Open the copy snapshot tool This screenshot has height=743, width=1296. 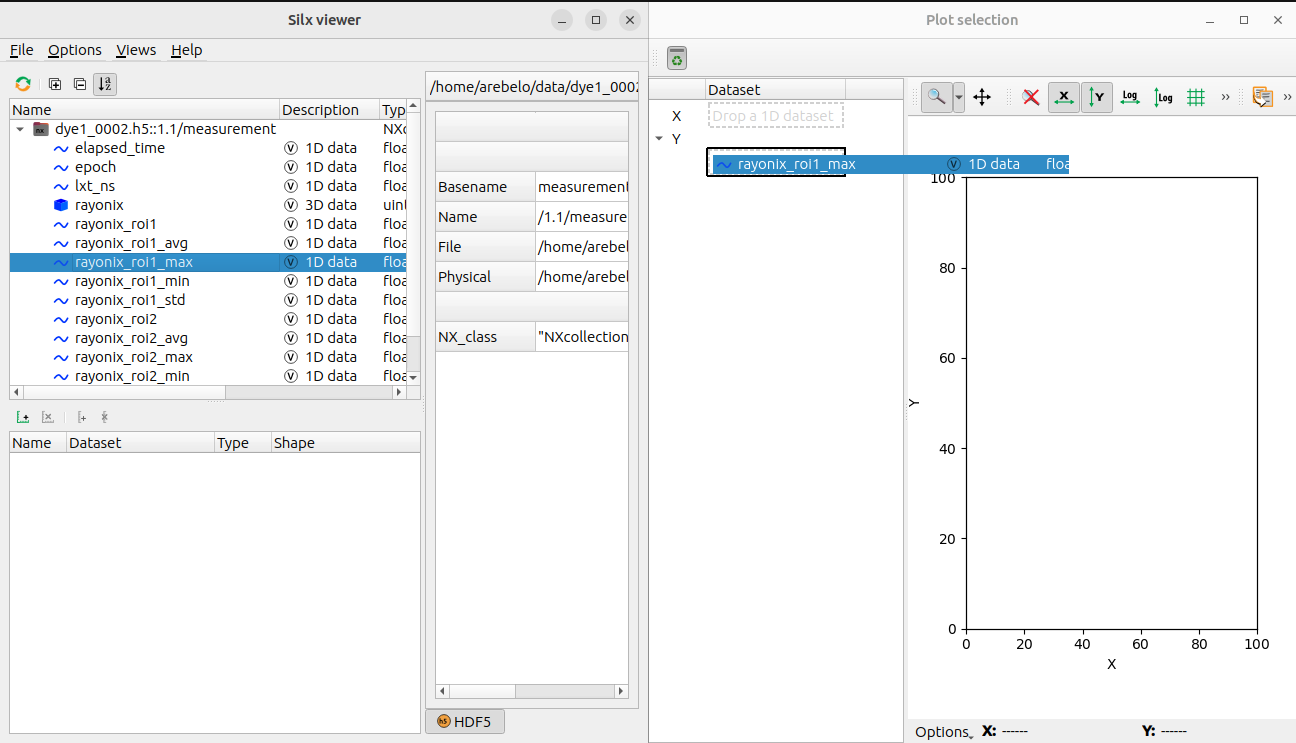[1263, 98]
